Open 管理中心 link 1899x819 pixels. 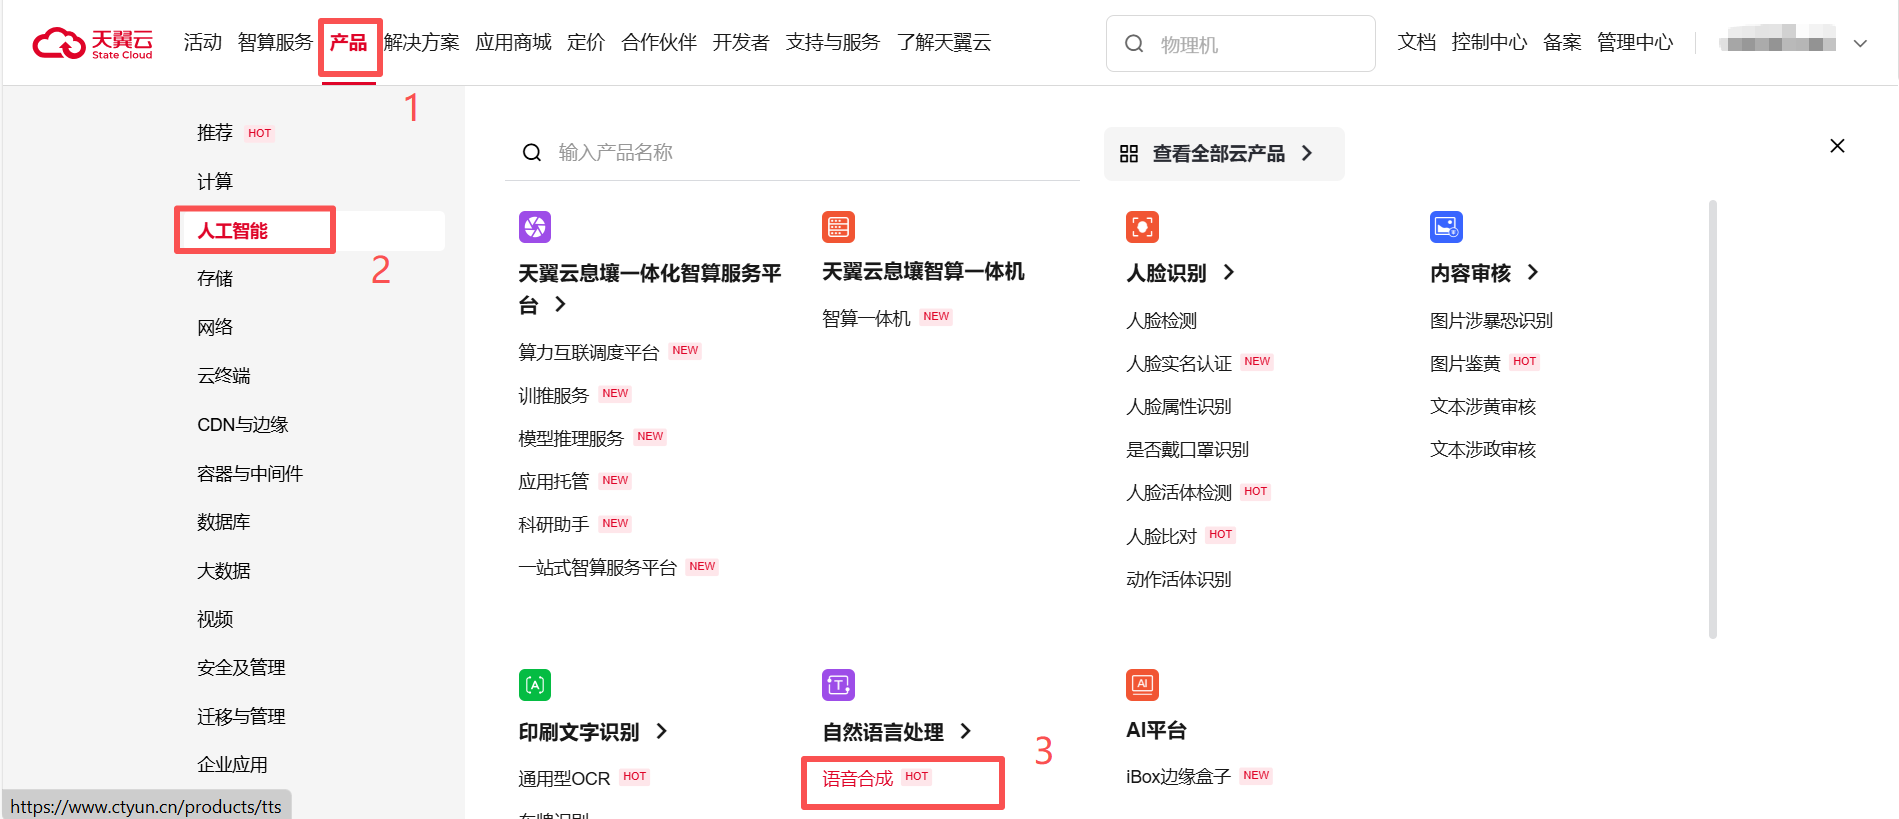(x=1635, y=42)
